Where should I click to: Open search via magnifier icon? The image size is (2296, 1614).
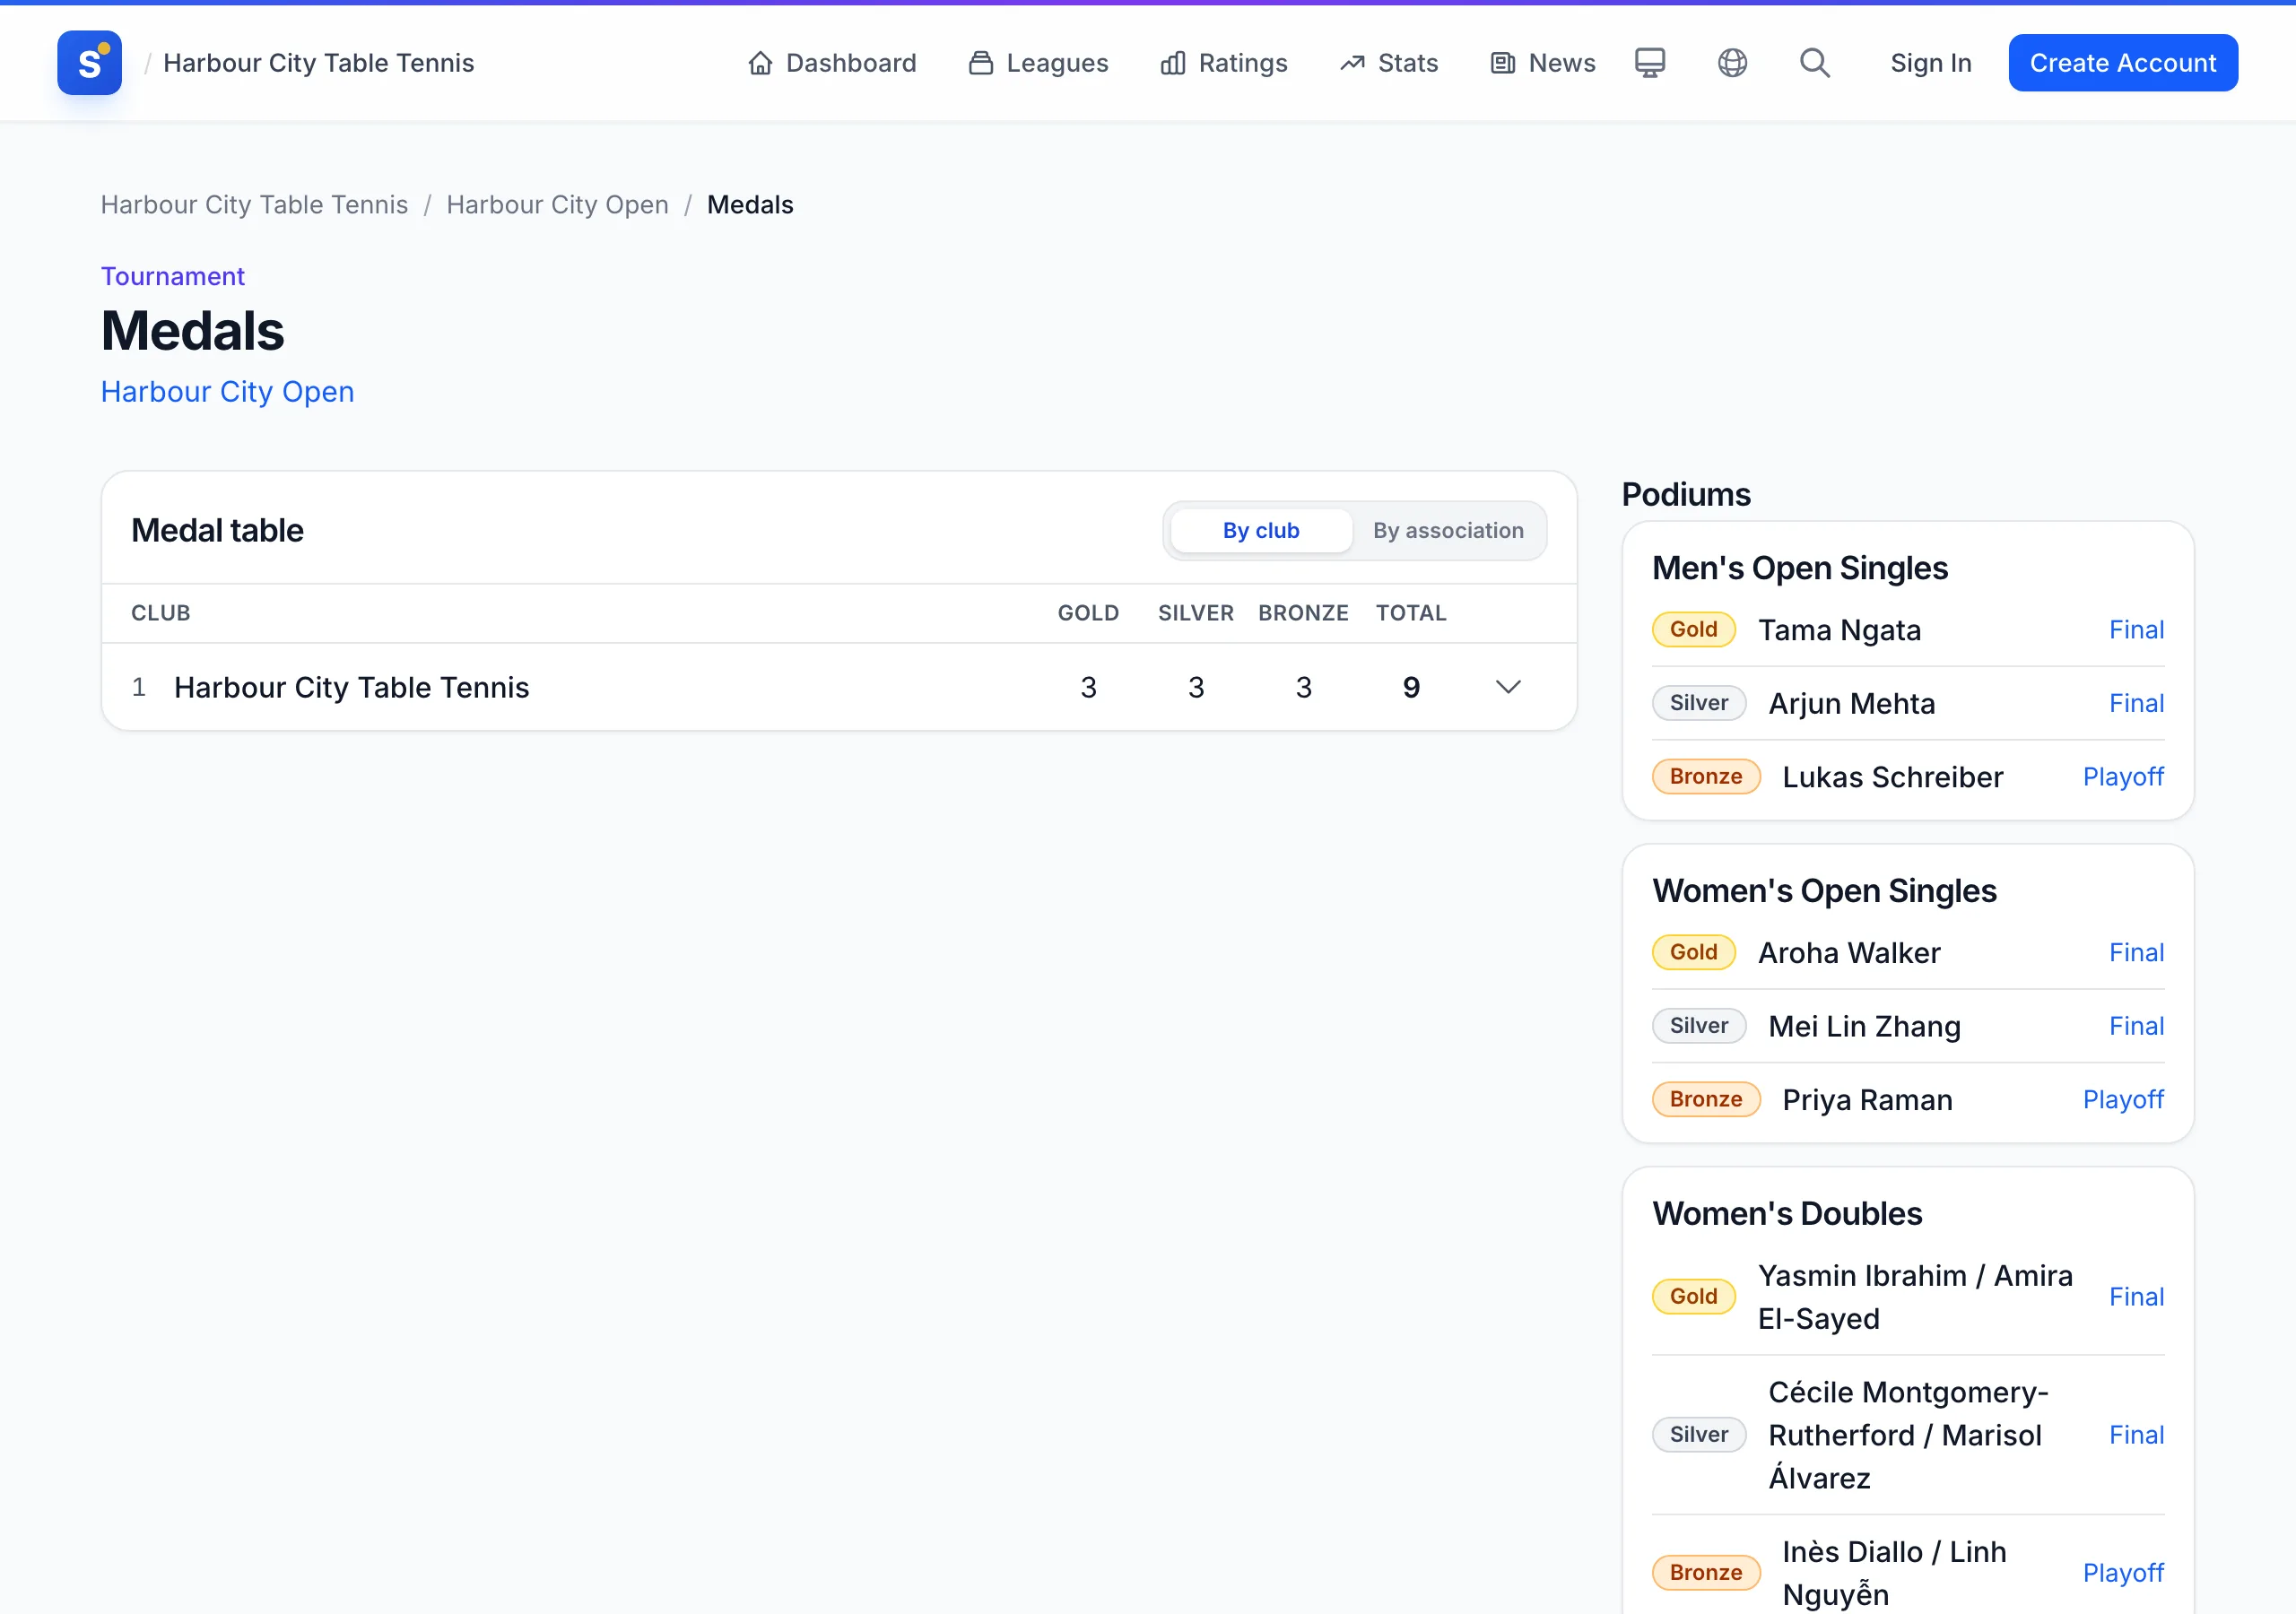pos(1815,63)
